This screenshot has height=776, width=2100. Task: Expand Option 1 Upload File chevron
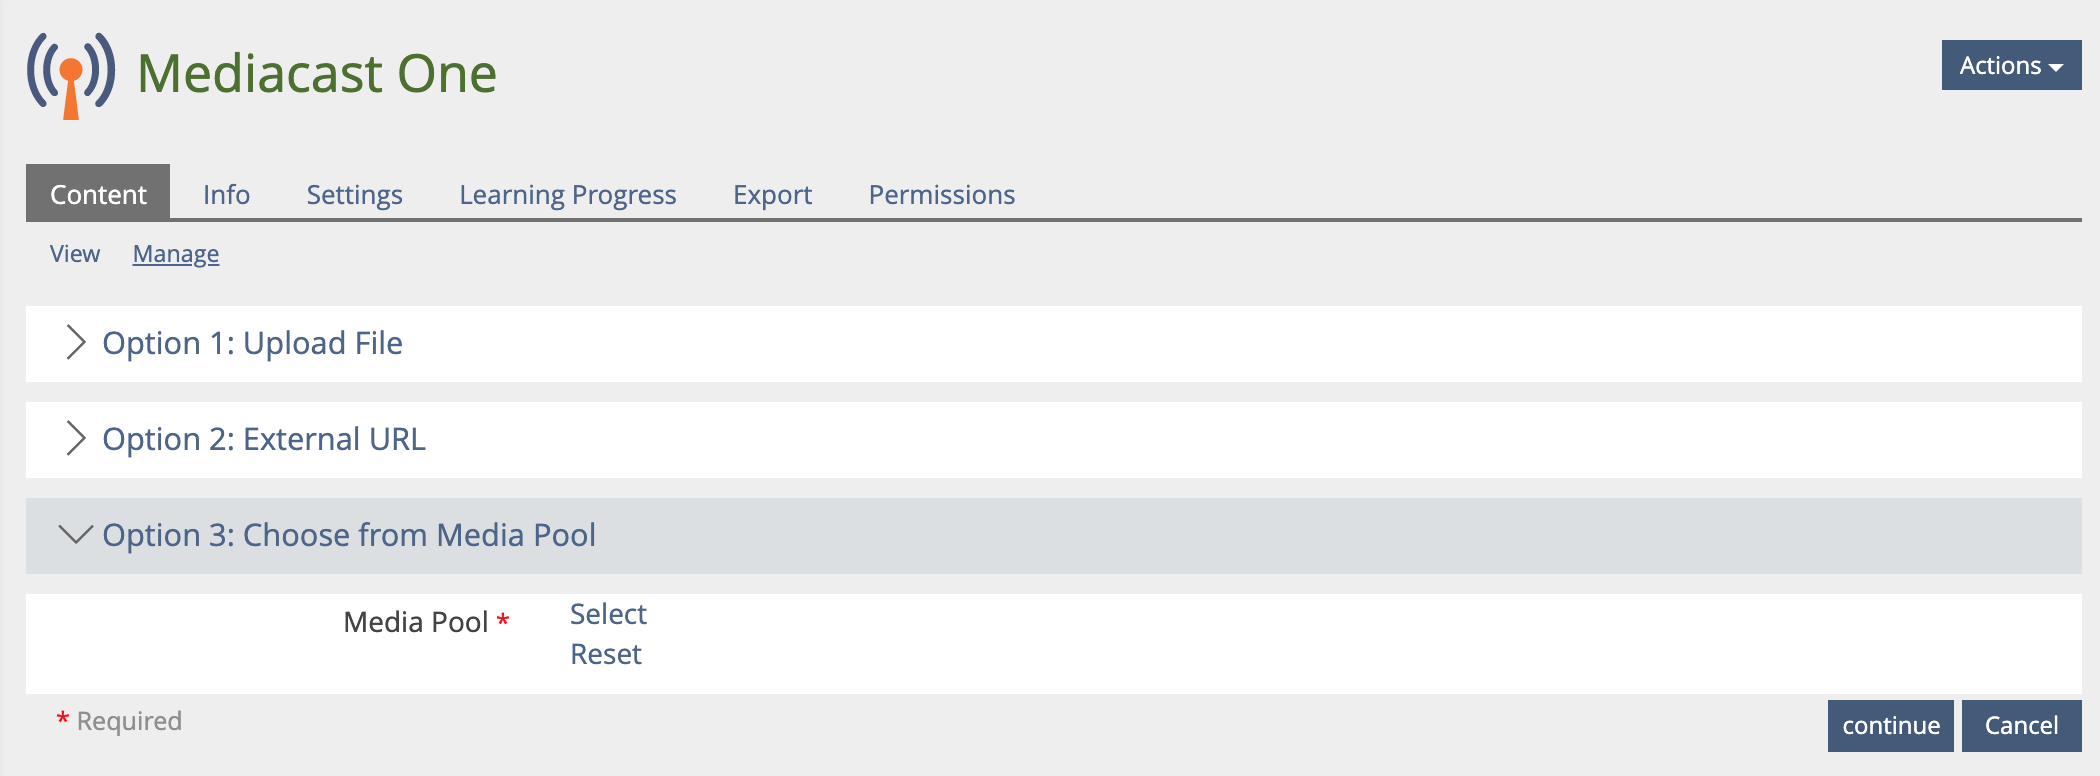point(75,342)
